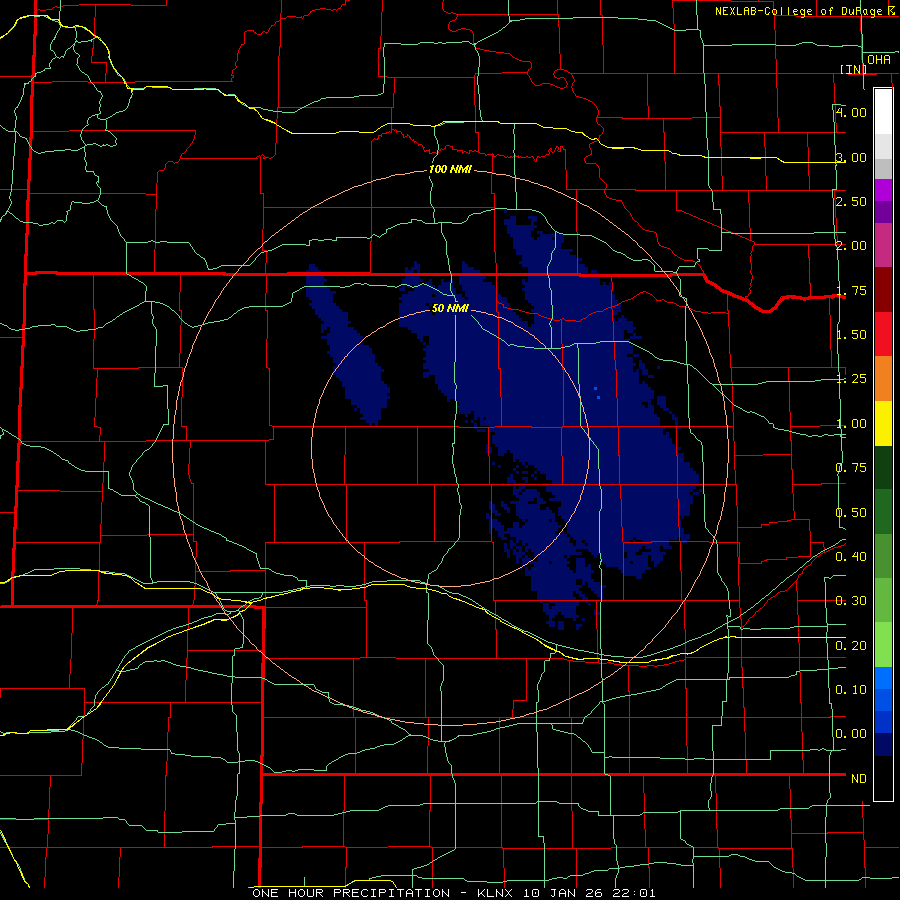The image size is (900, 900).
Task: Click the 1.50 legend value
Action: [x=851, y=335]
